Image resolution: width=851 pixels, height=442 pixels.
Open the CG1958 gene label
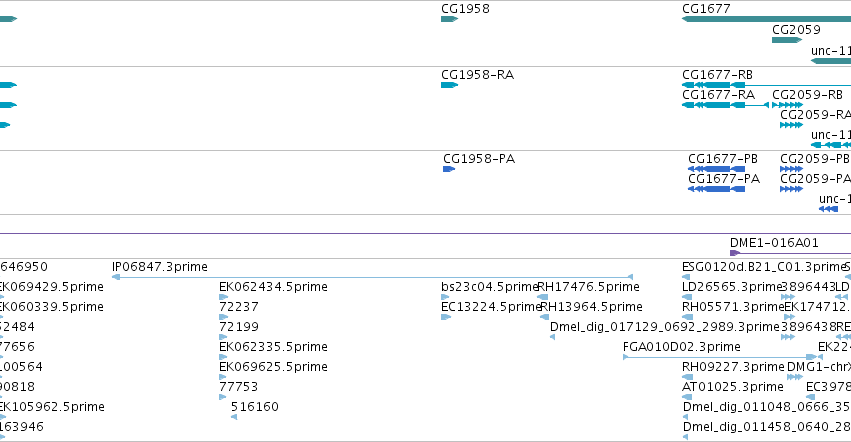[x=465, y=9]
